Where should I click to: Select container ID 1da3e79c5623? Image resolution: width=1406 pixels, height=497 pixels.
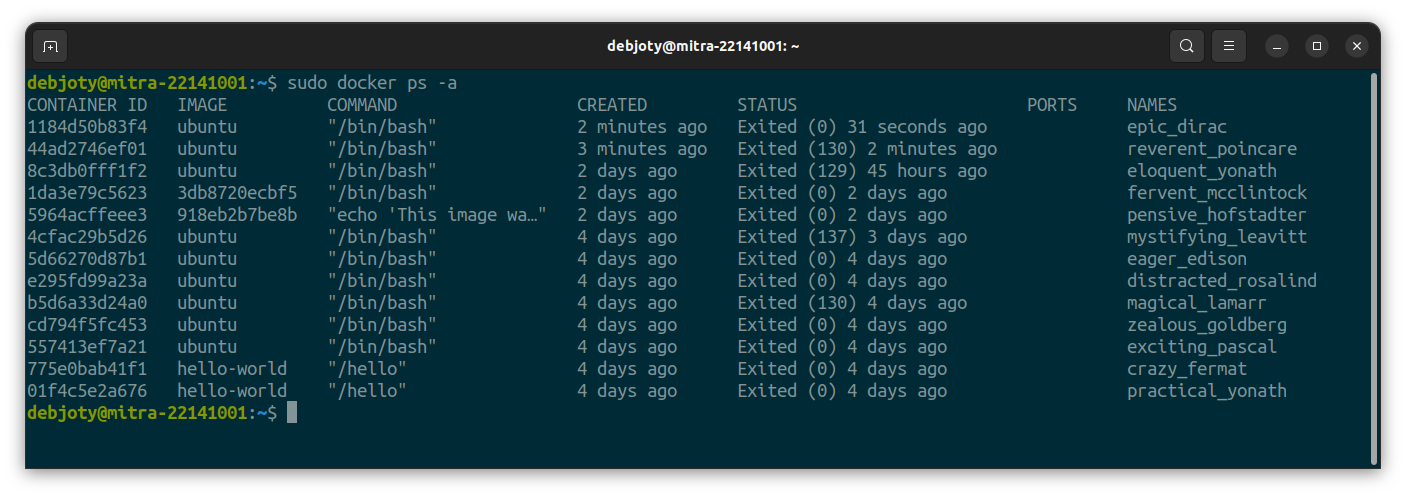[x=87, y=193]
